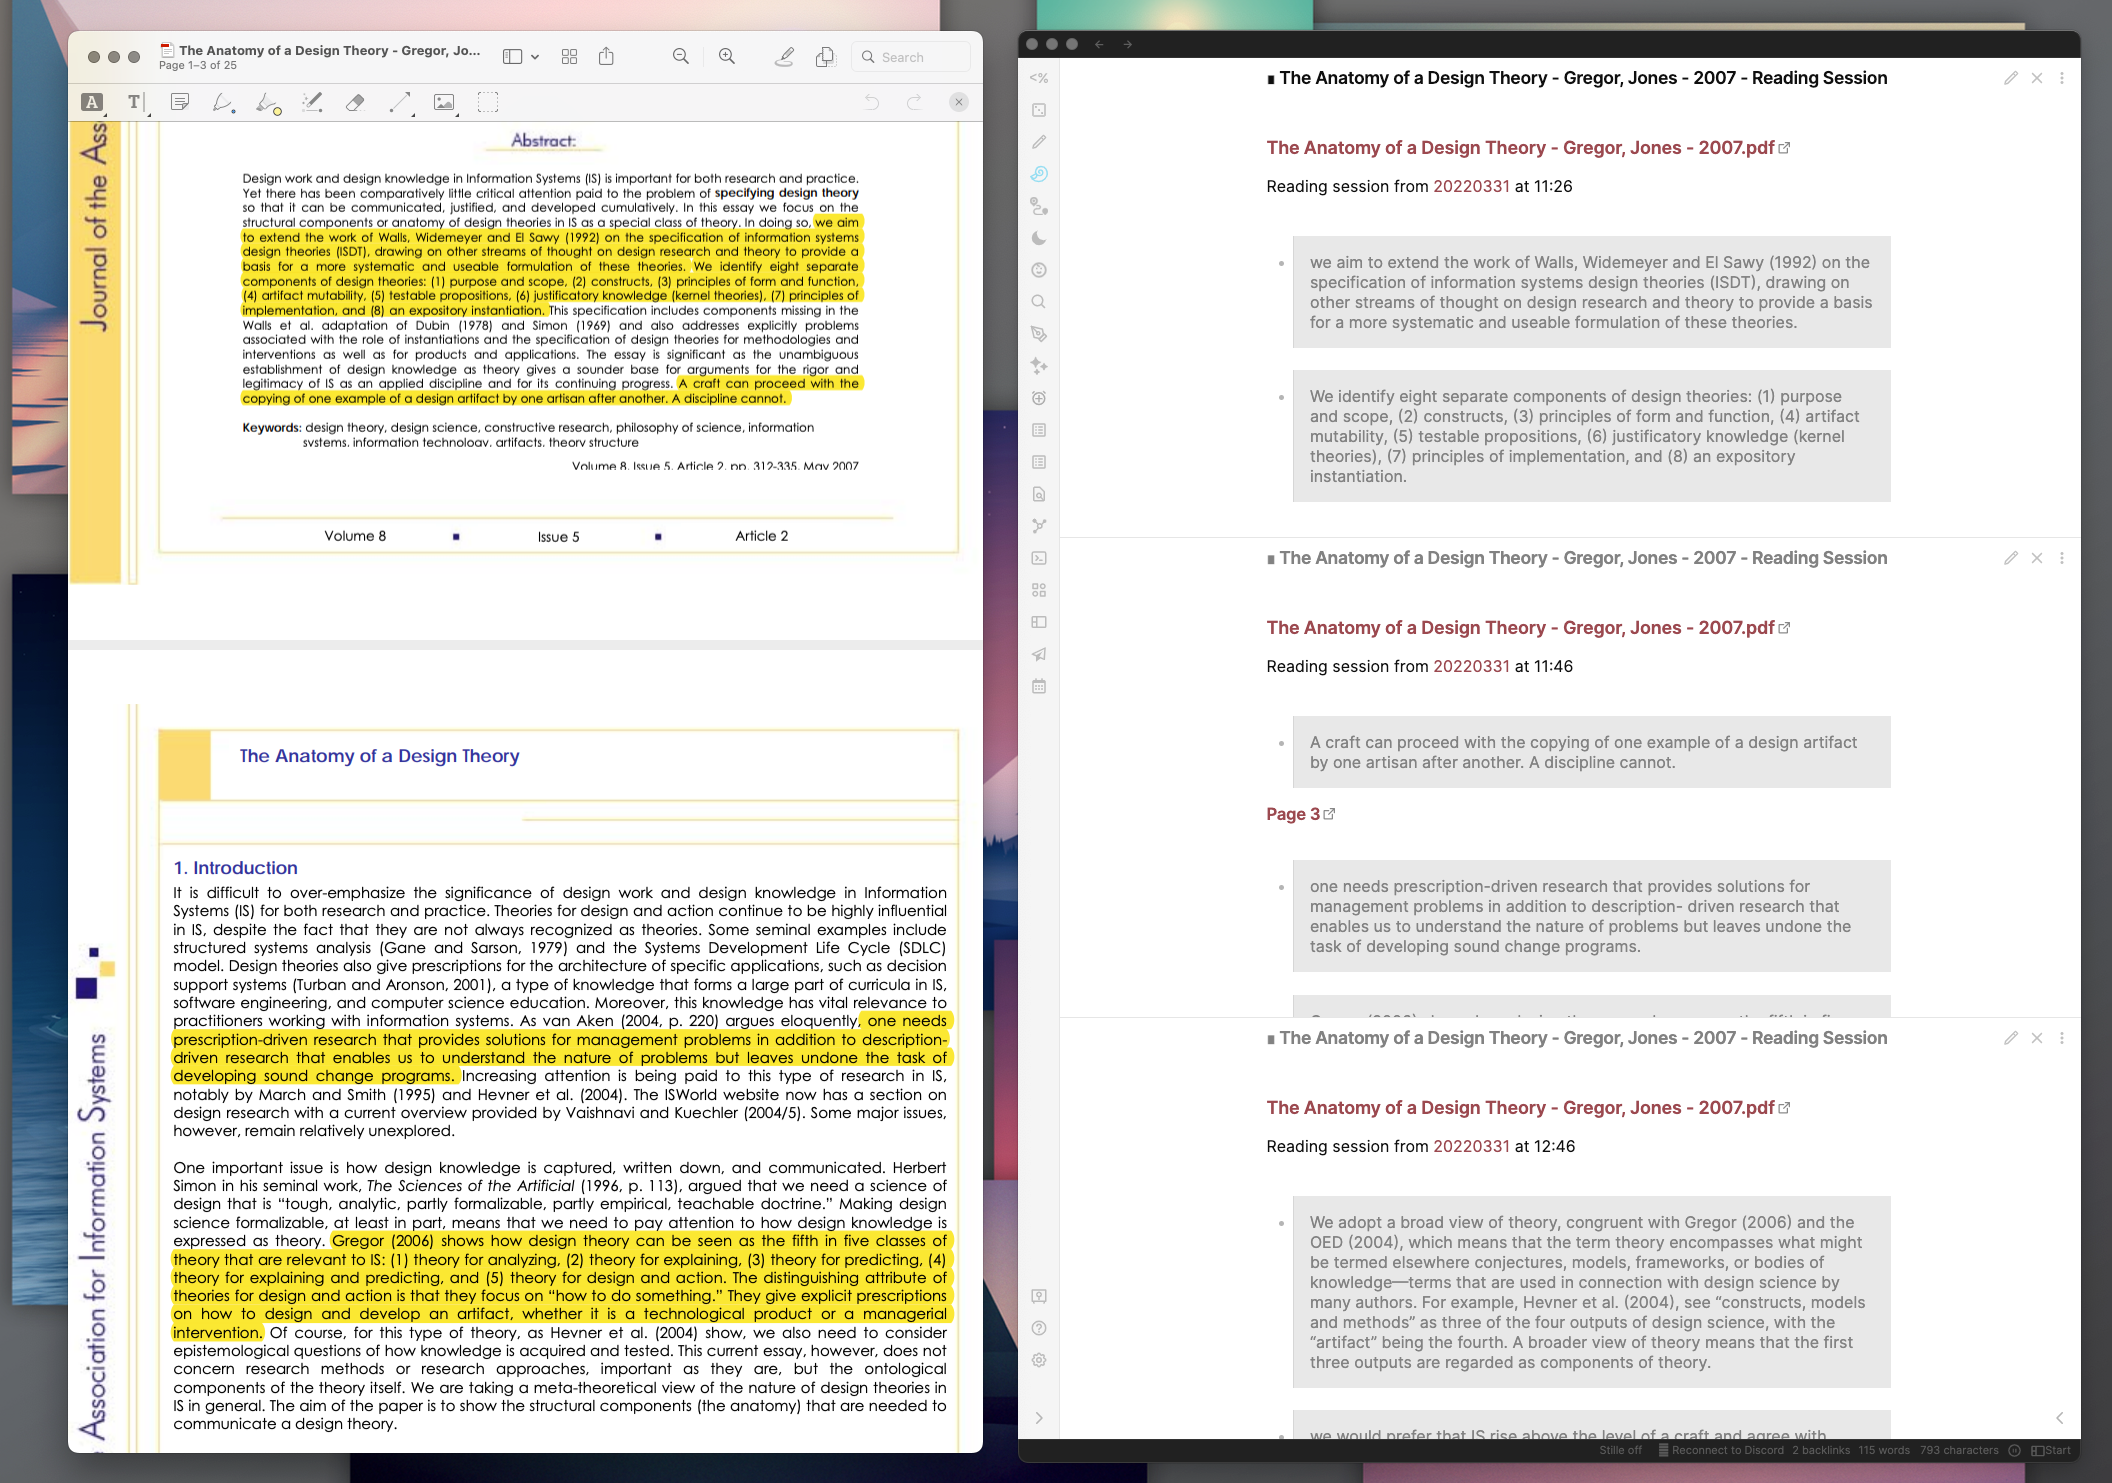Select the Line/arrow shape tool
2112x1483 pixels.
(400, 102)
